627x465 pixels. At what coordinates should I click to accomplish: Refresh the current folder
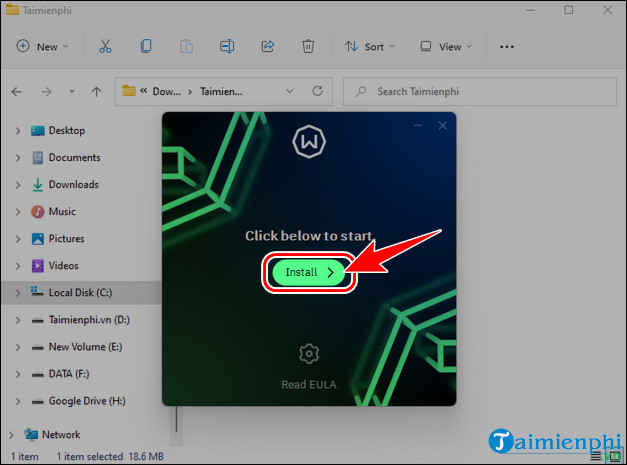click(317, 92)
